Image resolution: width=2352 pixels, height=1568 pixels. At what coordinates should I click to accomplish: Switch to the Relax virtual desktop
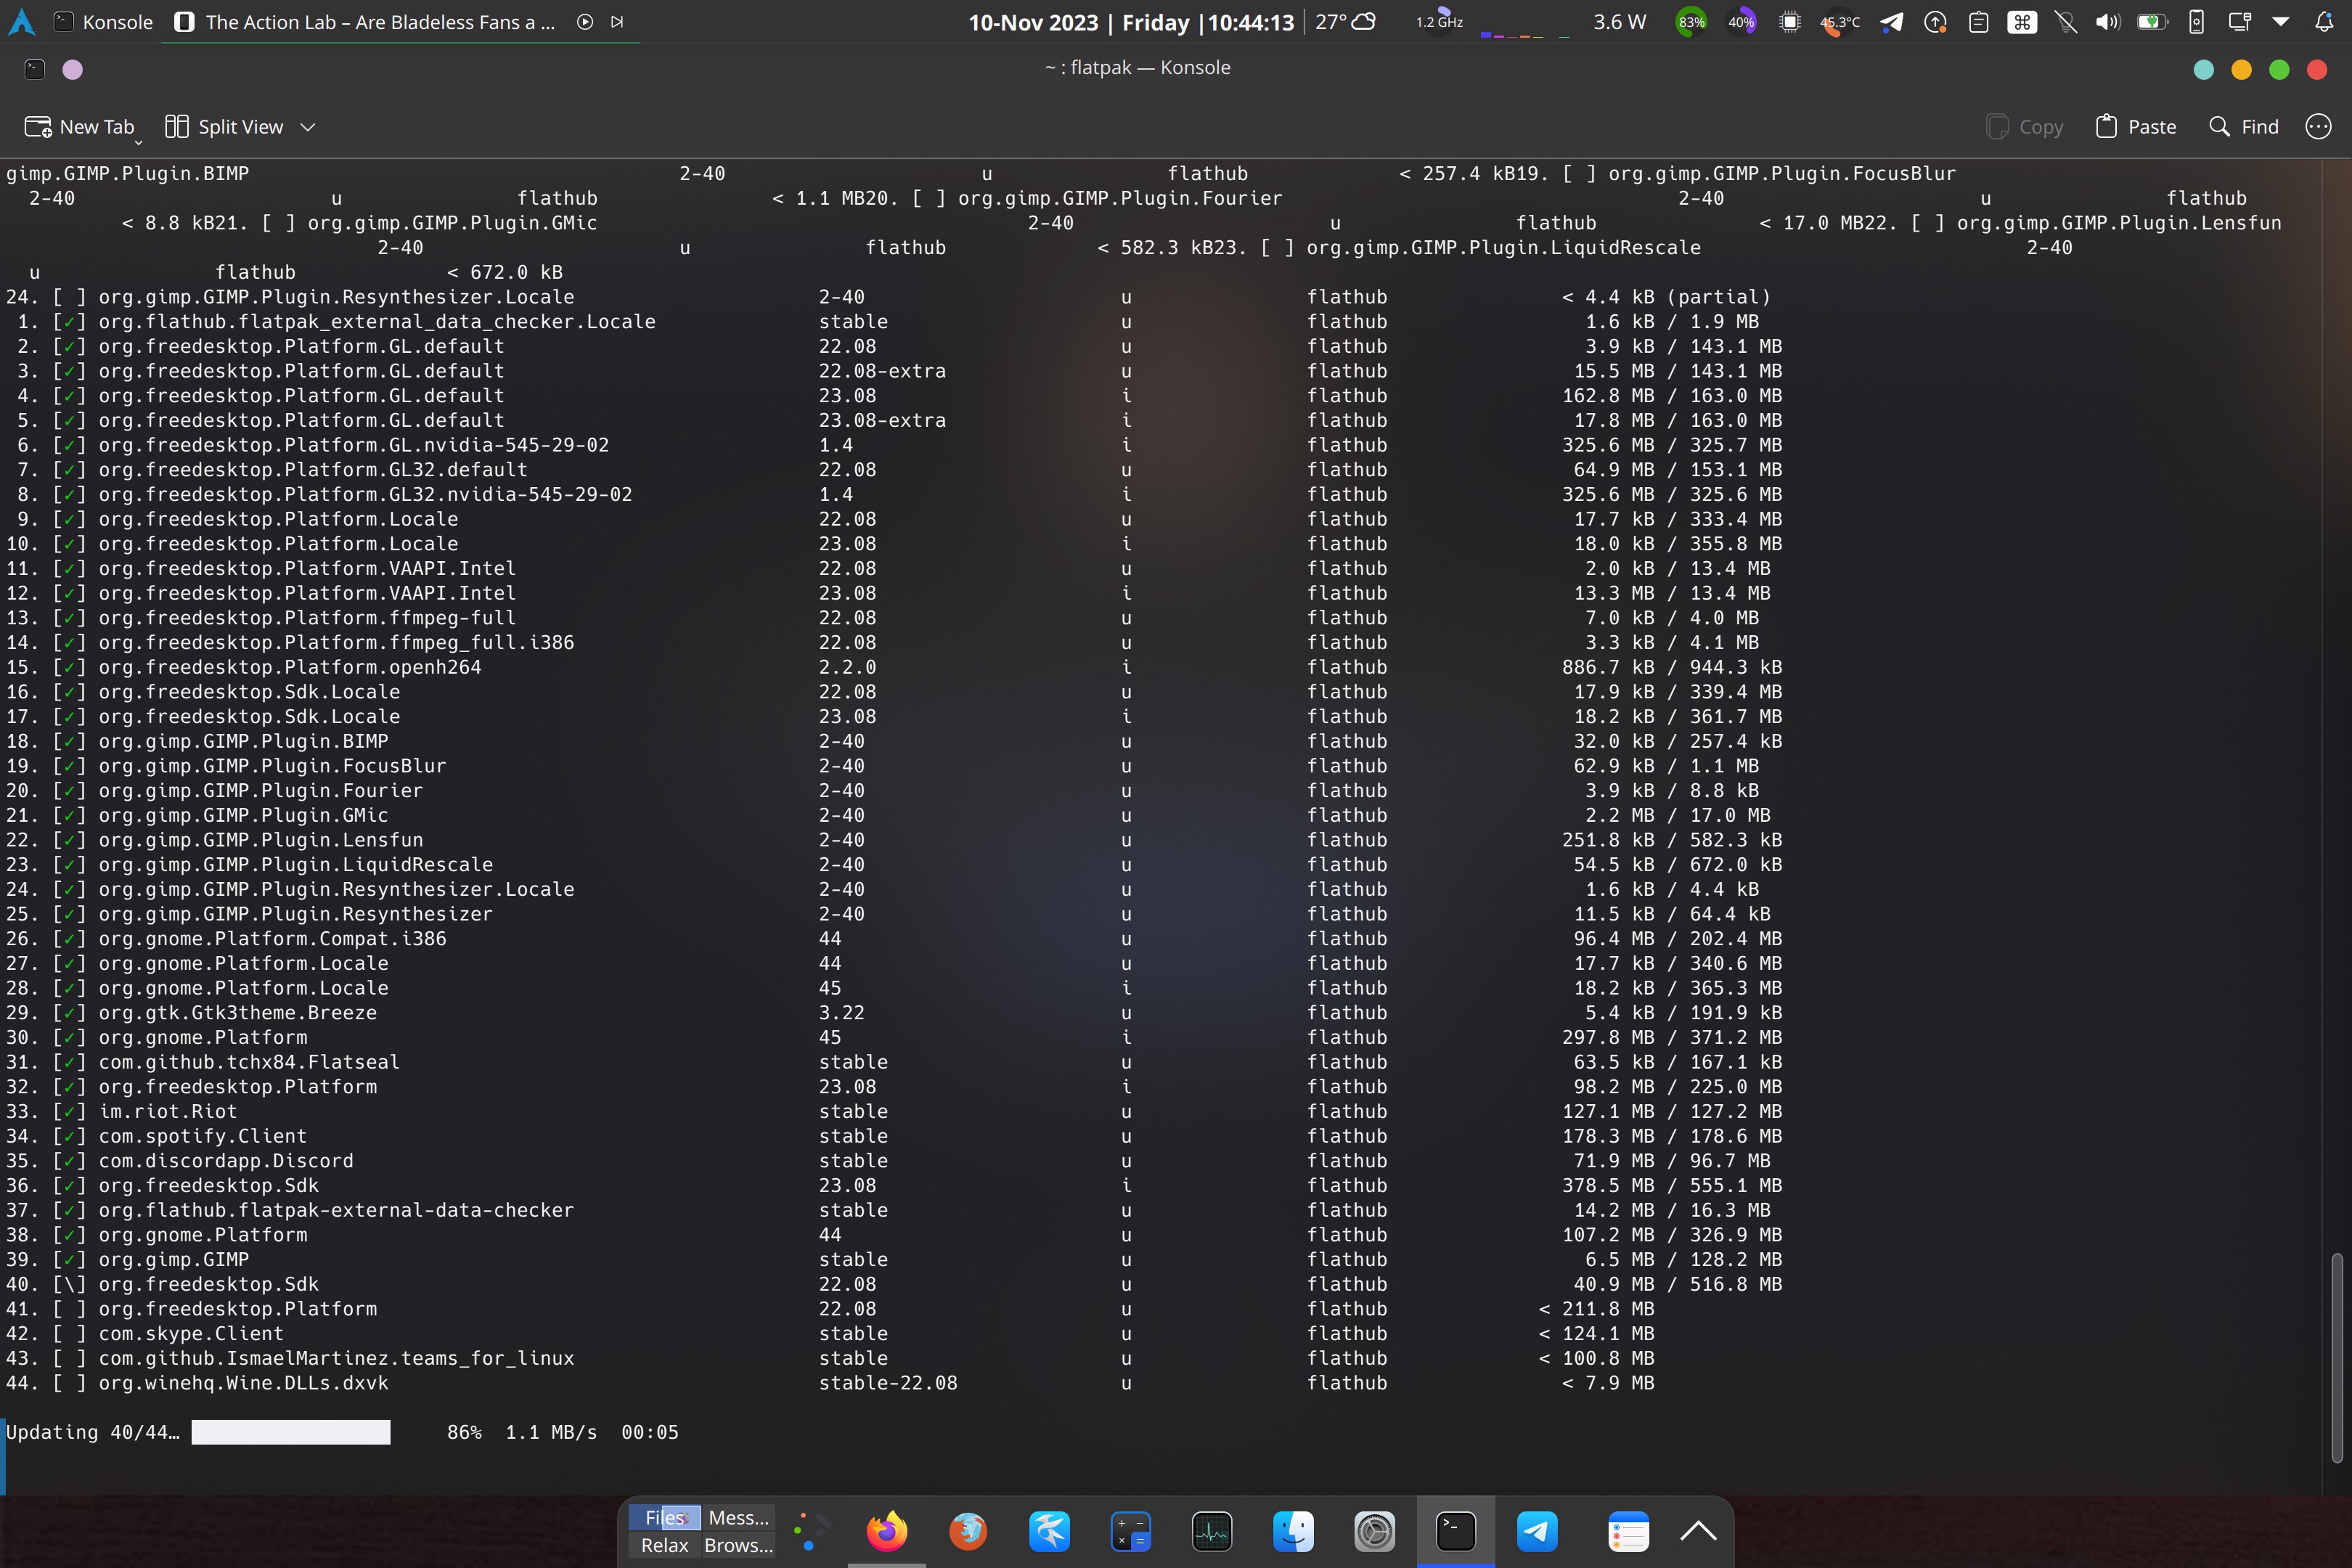pos(664,1545)
